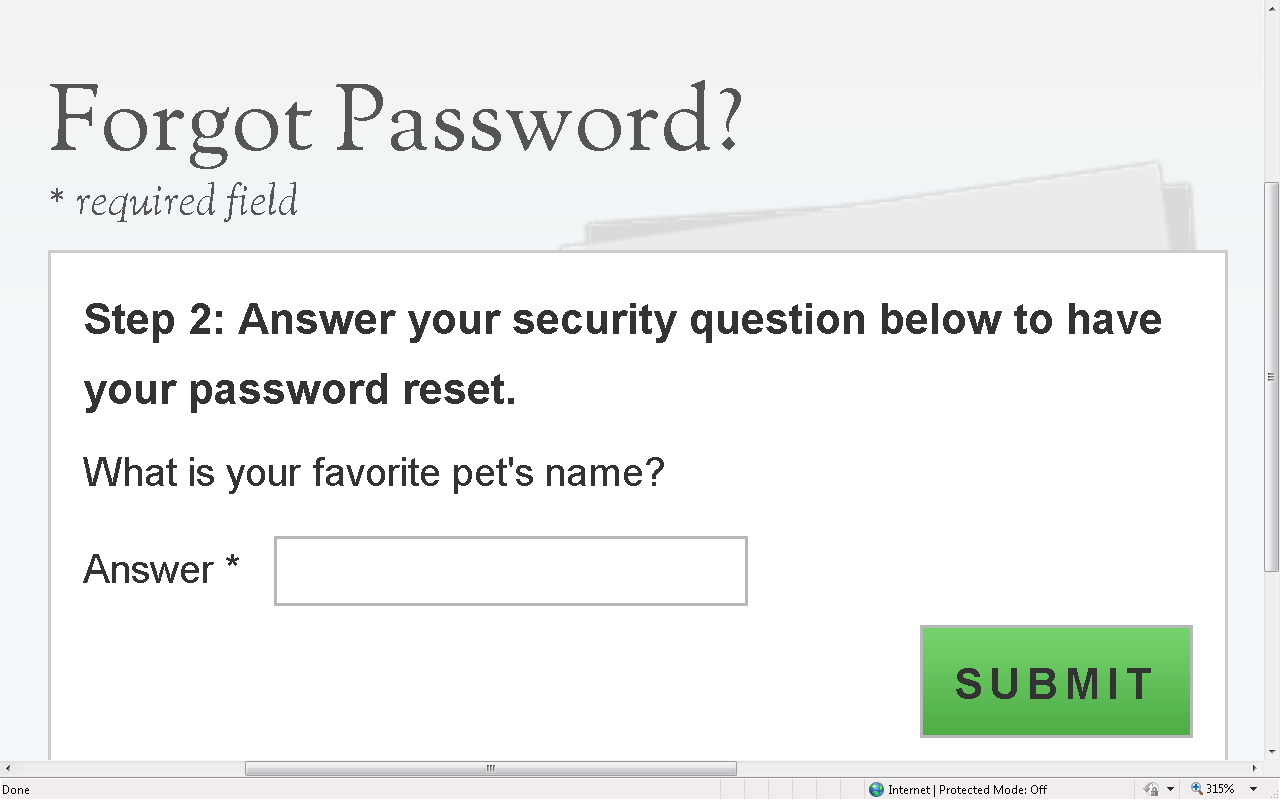Screen dimensions: 1280x800
Task: Click the vertical scrollbar down arrow
Action: click(x=1271, y=751)
